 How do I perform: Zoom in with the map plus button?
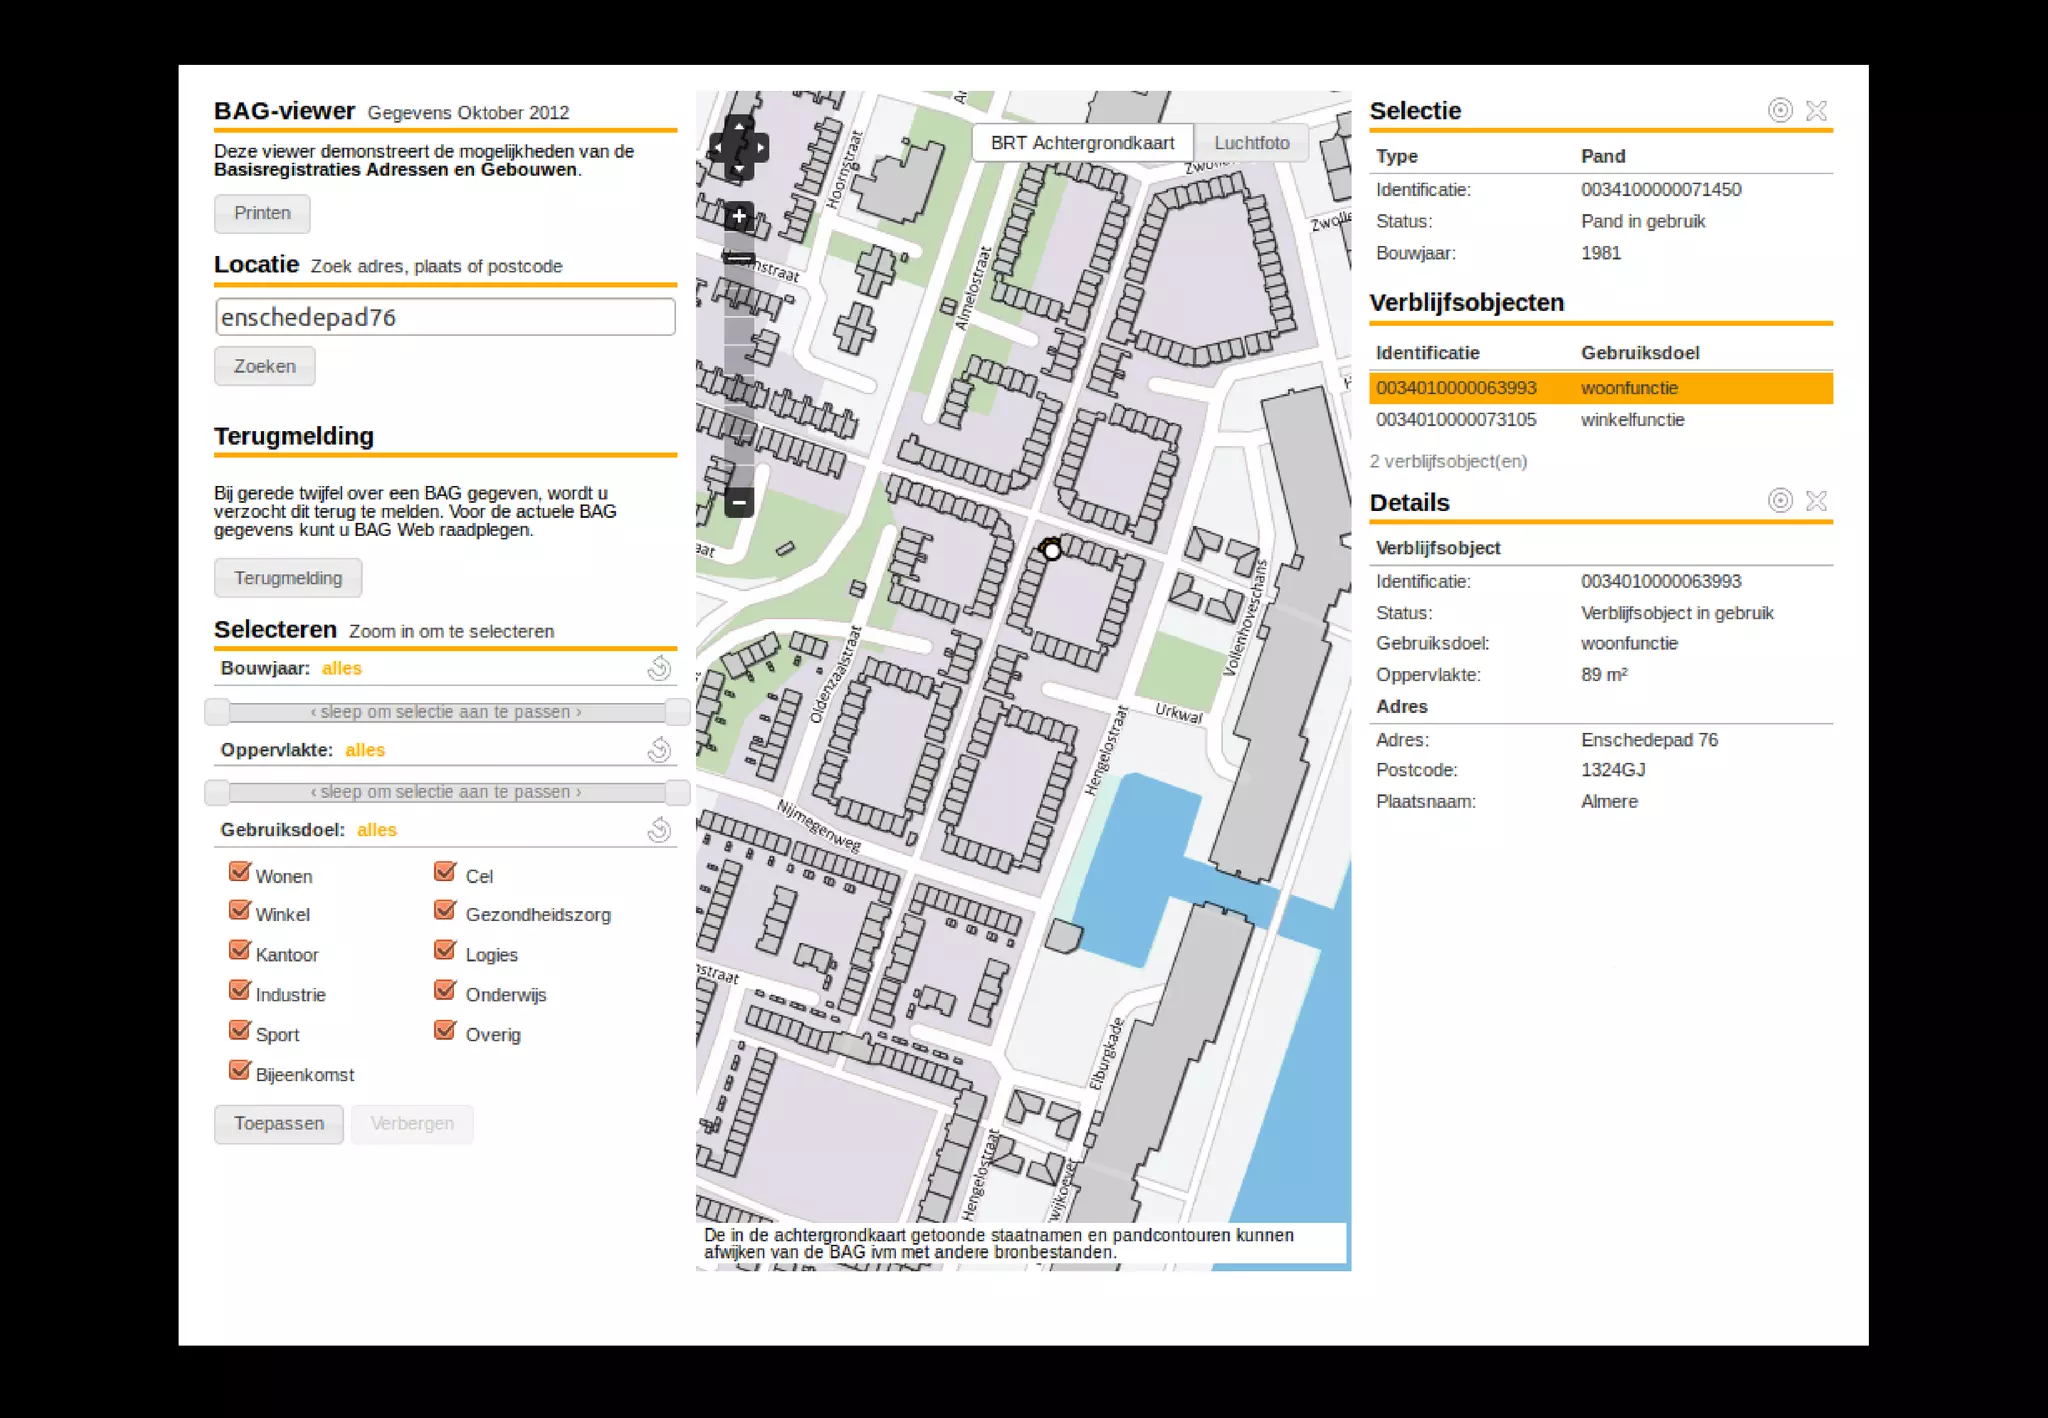tap(739, 216)
